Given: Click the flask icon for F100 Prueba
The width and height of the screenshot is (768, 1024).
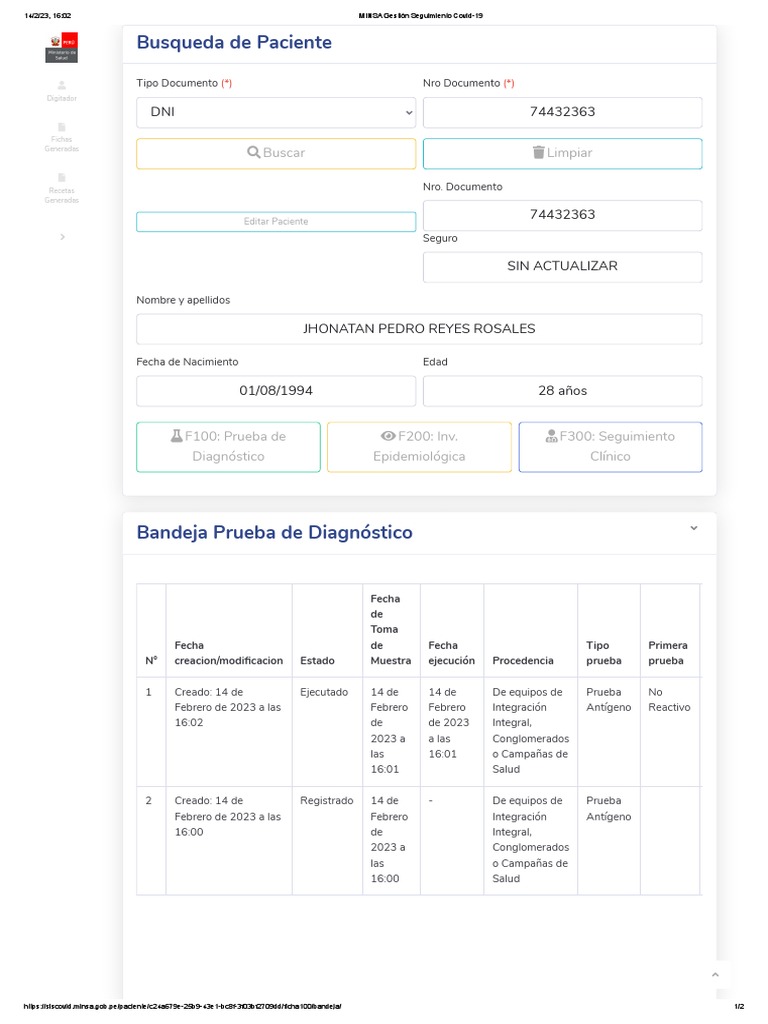Looking at the screenshot, I should 177,436.
